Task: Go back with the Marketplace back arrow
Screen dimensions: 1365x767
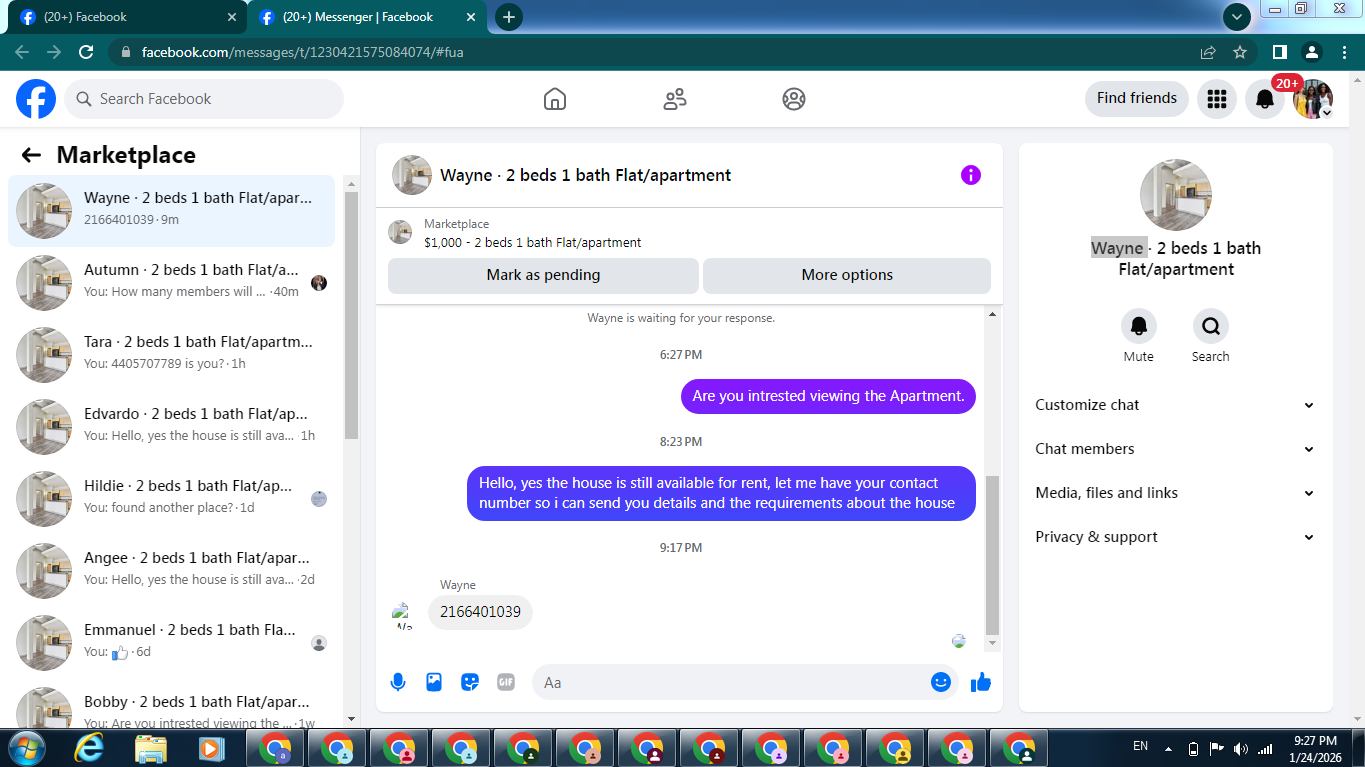Action: click(31, 155)
